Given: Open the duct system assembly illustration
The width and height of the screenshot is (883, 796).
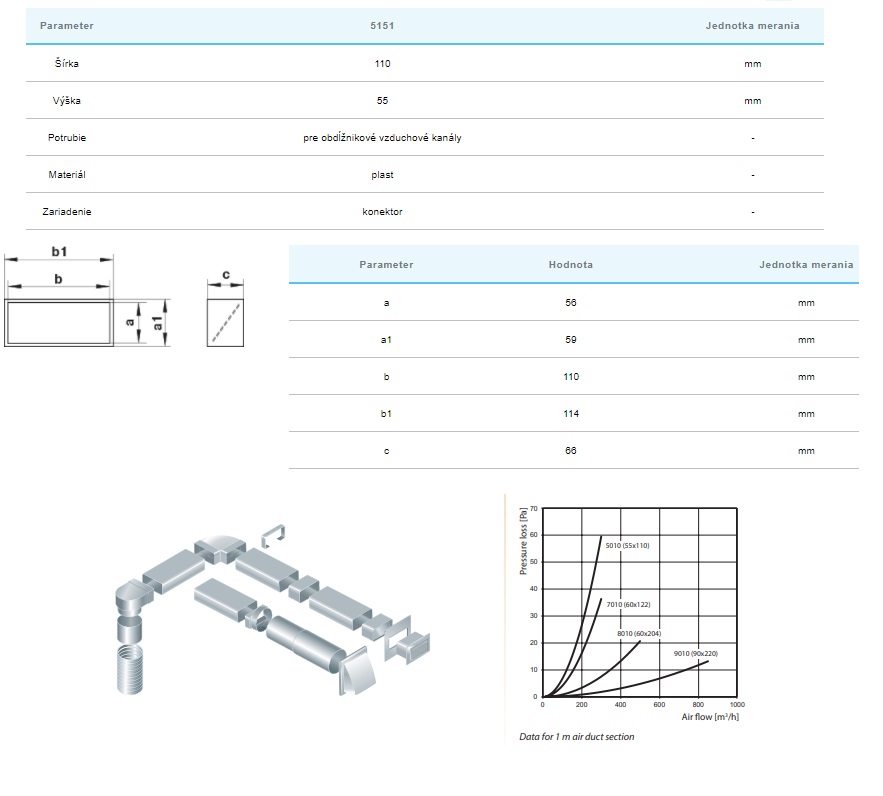Looking at the screenshot, I should tap(270, 608).
